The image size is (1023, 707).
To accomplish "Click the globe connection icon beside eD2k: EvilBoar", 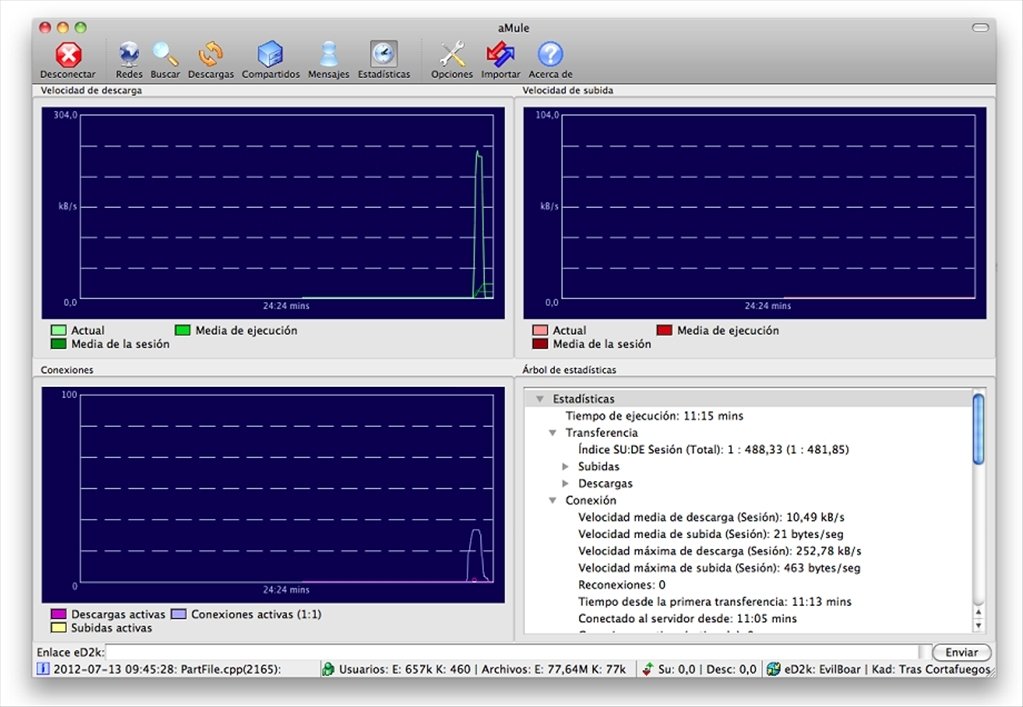I will click(x=773, y=669).
